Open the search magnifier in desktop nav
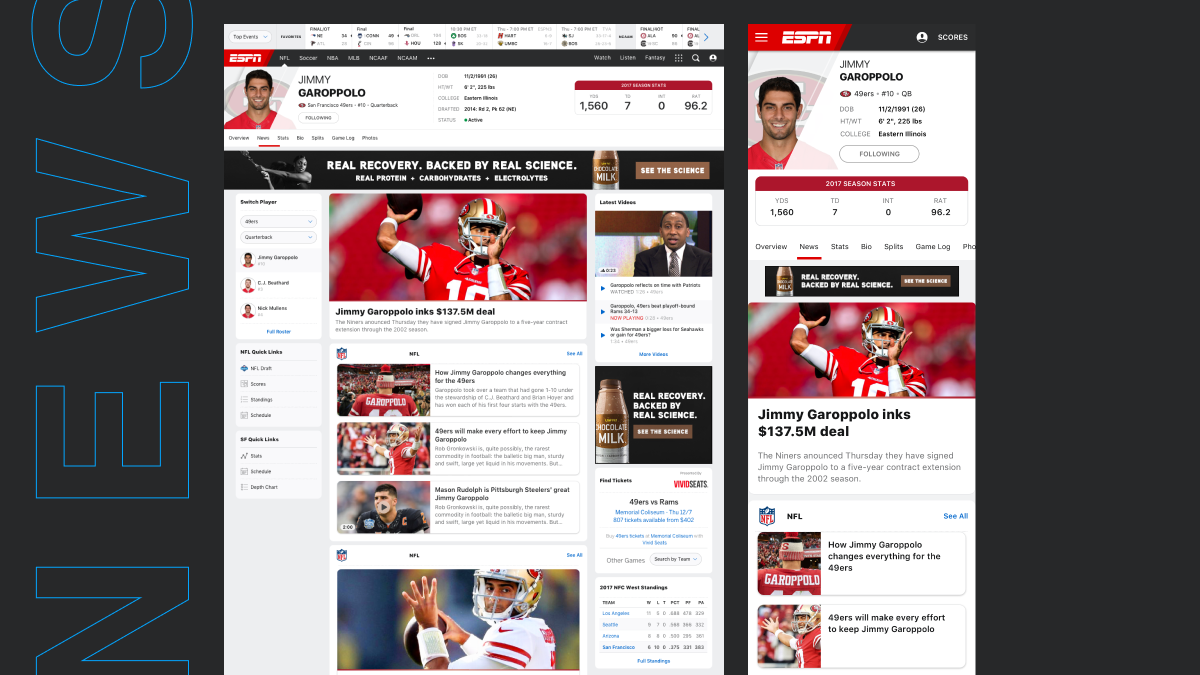The width and height of the screenshot is (1200, 675). (x=695, y=58)
